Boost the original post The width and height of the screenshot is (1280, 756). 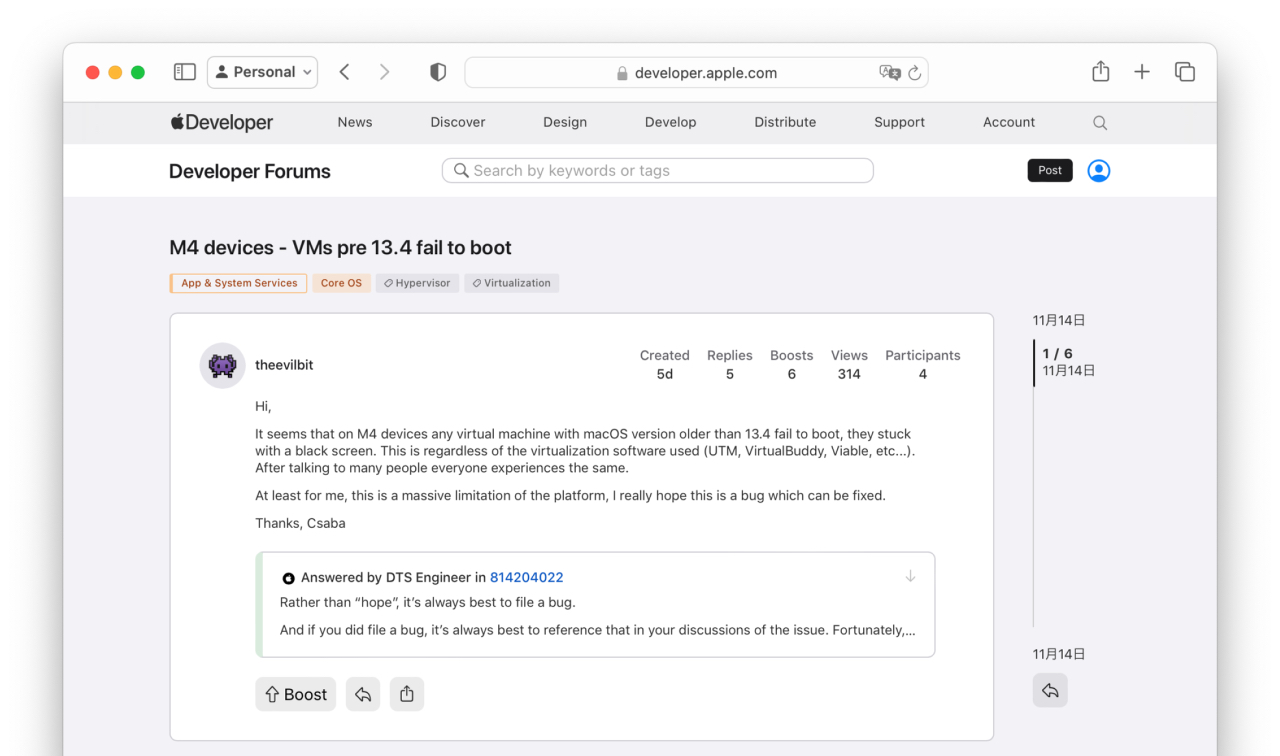pyautogui.click(x=296, y=694)
